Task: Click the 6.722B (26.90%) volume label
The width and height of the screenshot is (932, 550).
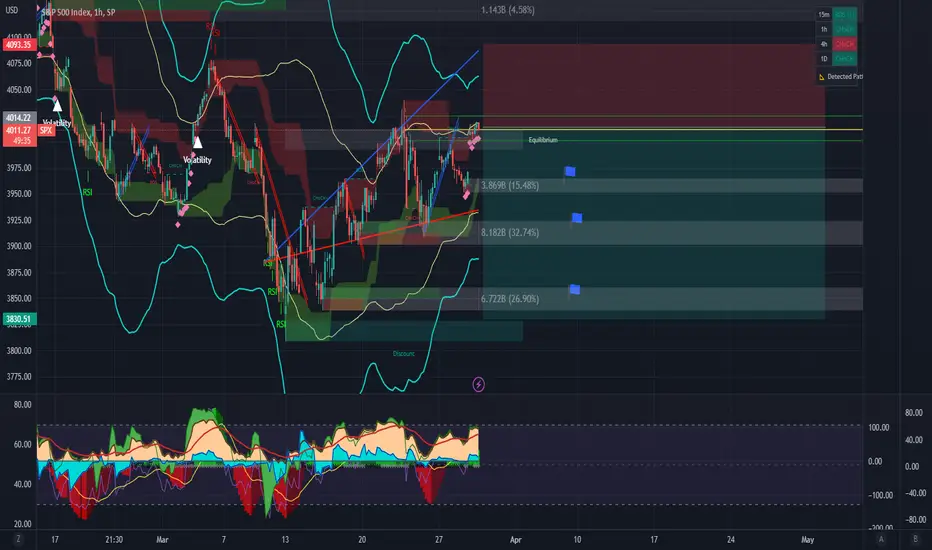Action: point(510,299)
